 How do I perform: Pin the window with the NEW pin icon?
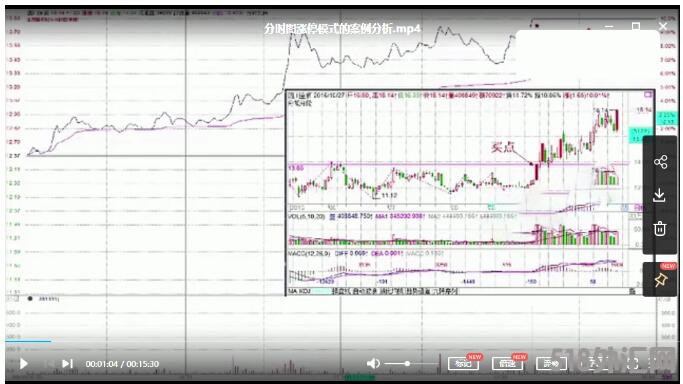coord(660,280)
